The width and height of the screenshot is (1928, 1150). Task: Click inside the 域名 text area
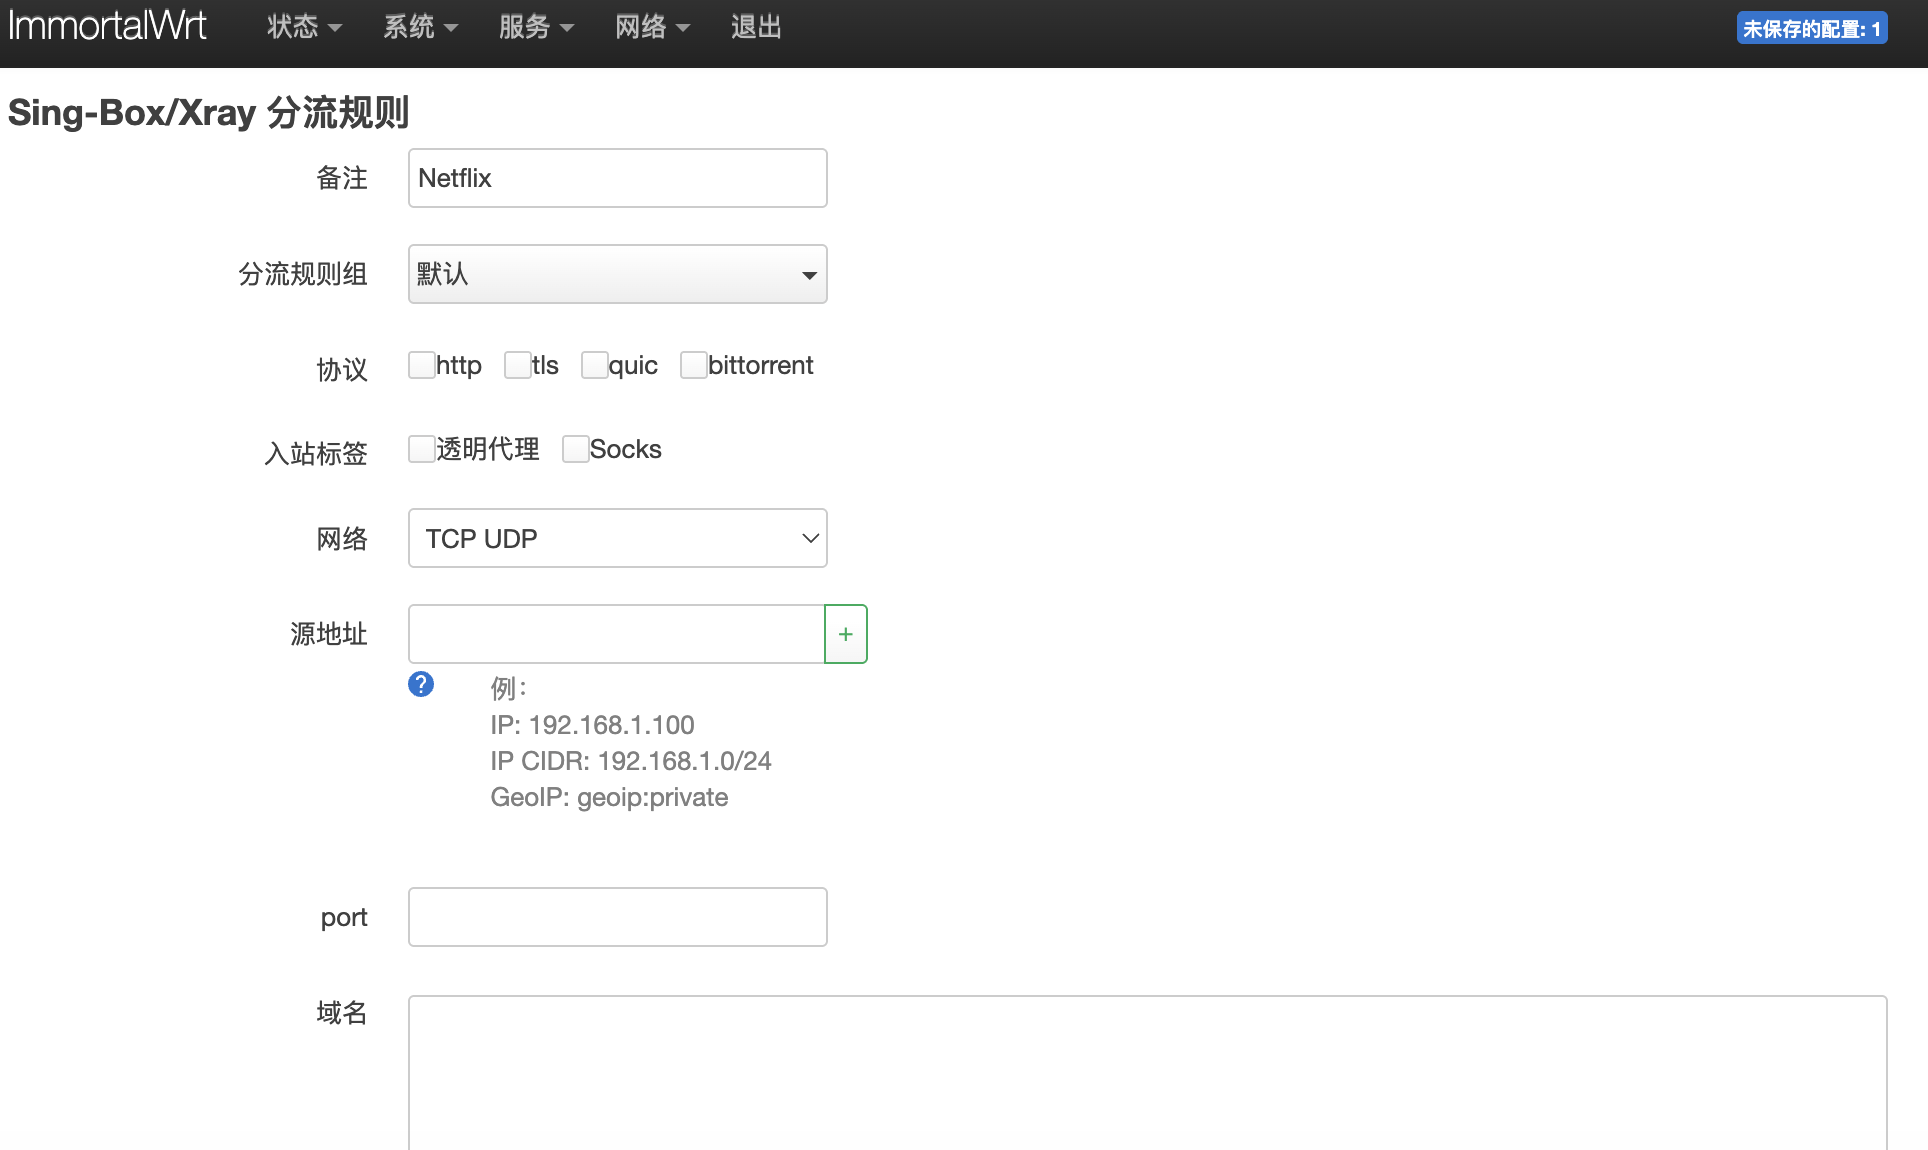click(x=1147, y=1073)
